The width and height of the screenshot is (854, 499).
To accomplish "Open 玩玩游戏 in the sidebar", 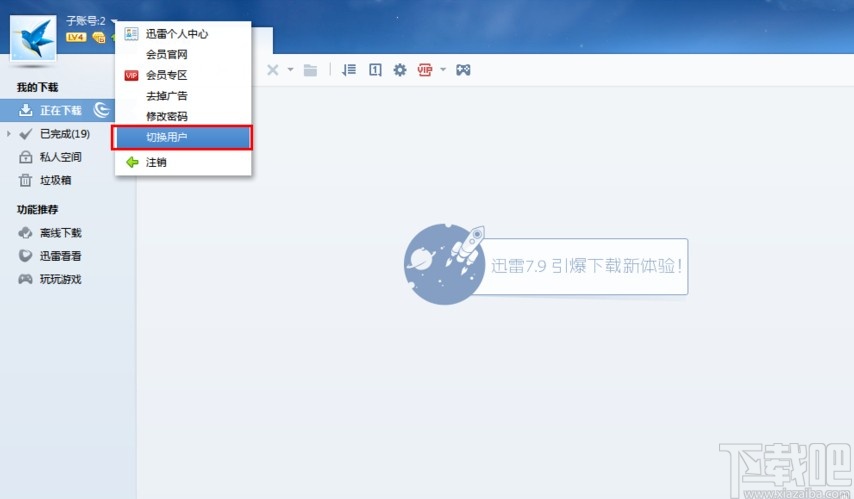I will 60,279.
